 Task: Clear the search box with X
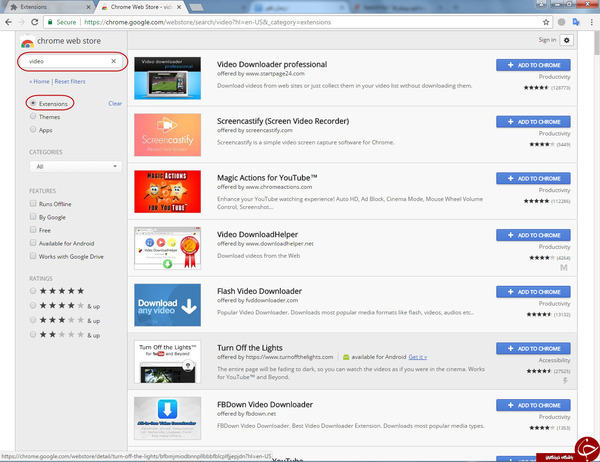[x=114, y=61]
